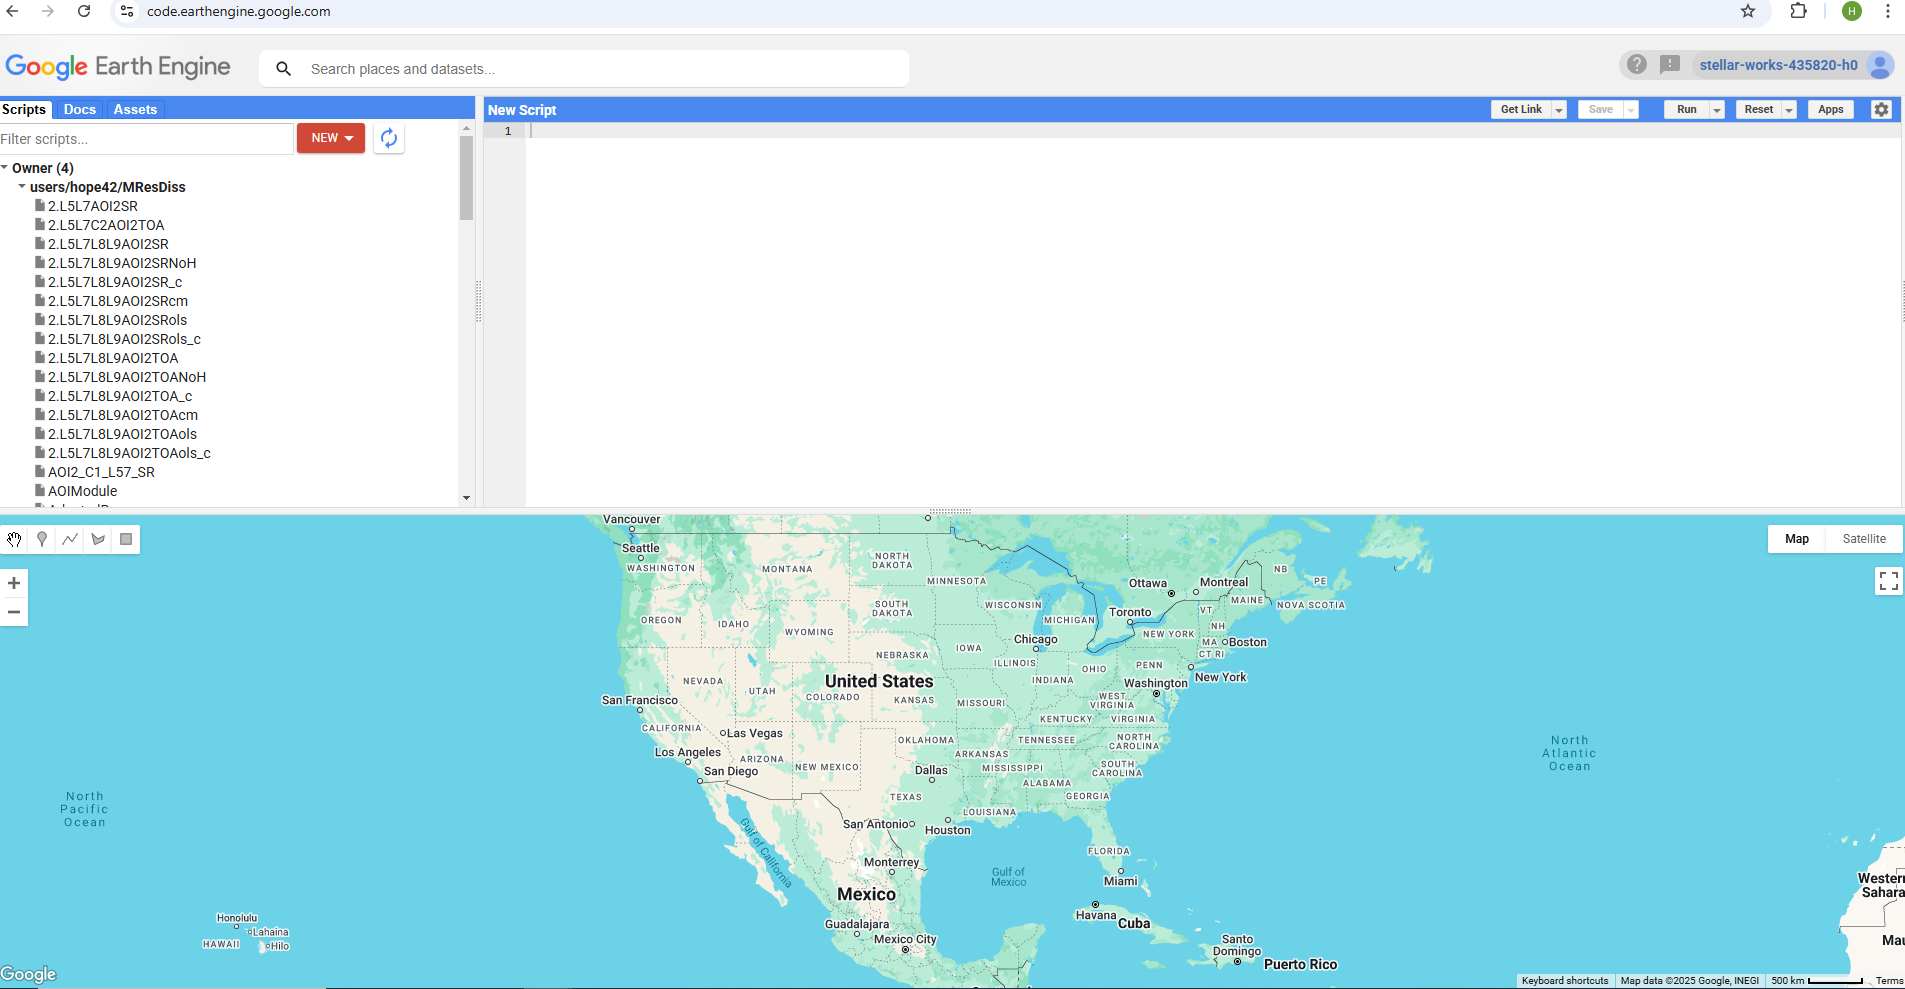Viewport: 1905px width, 989px height.
Task: Open the code editor settings gear
Action: click(x=1881, y=110)
